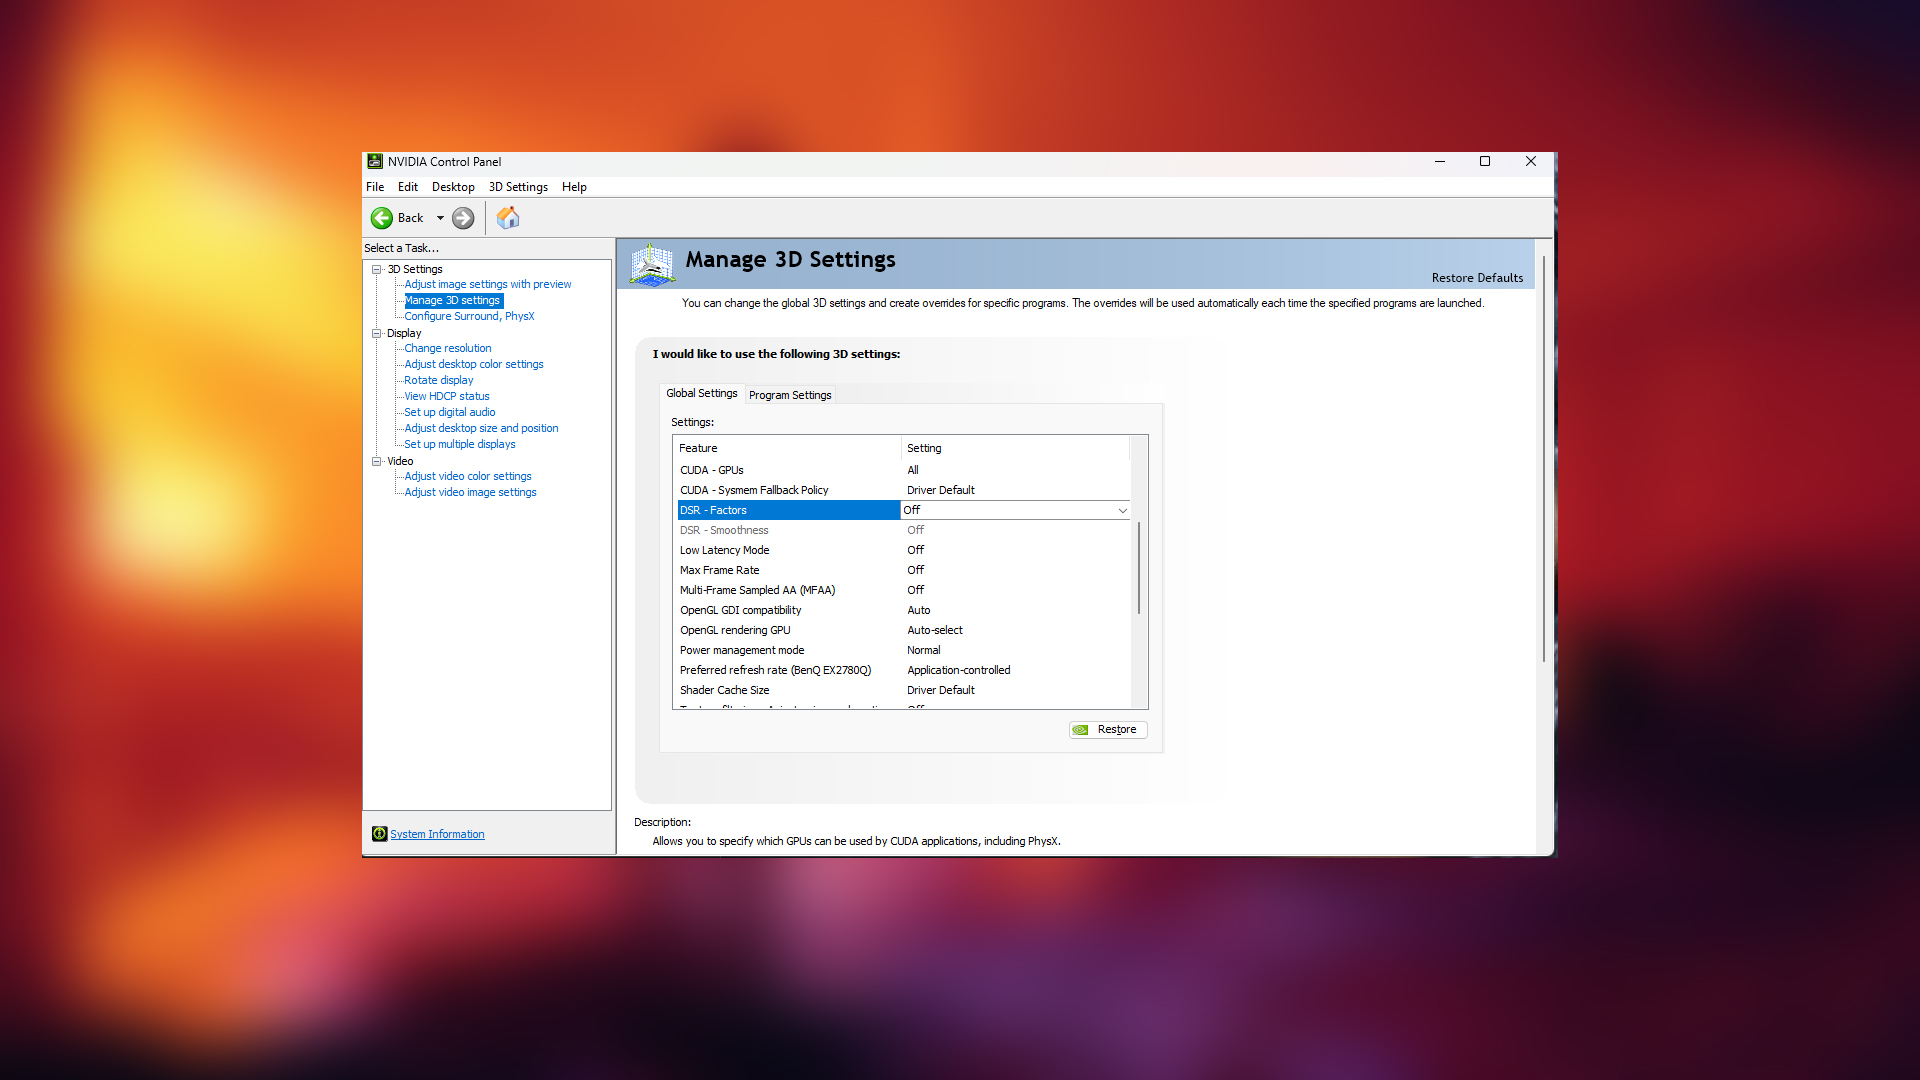This screenshot has height=1080, width=1920.
Task: Collapse the Video tree node
Action: (377, 461)
